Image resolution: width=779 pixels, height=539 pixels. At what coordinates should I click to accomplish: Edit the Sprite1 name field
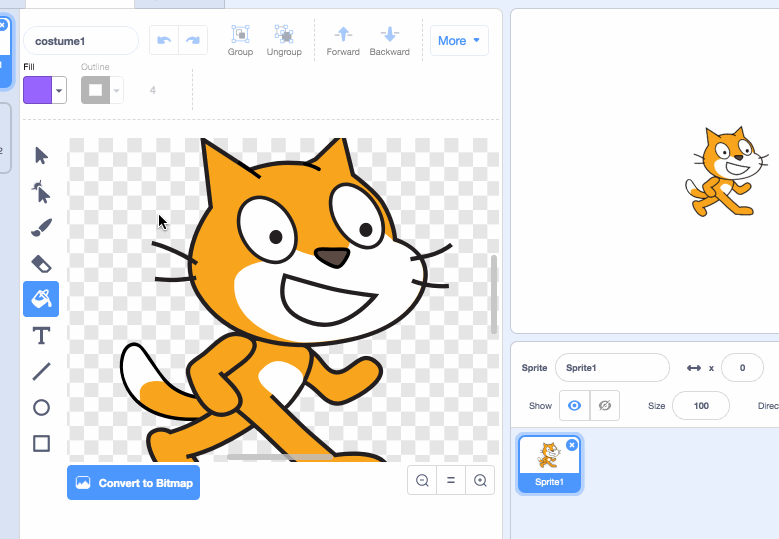(612, 368)
